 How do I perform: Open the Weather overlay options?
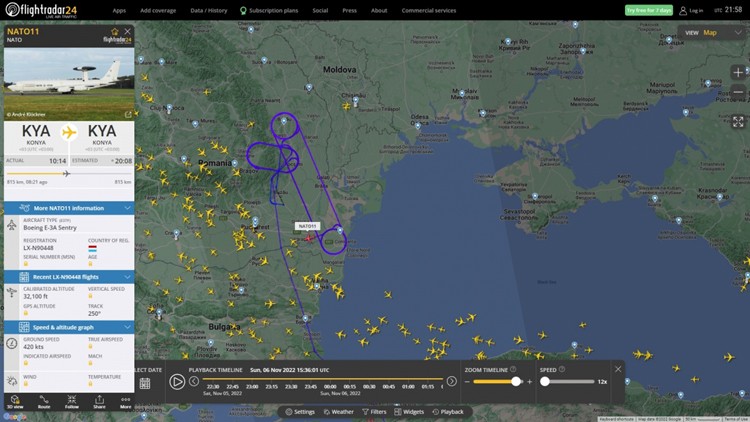pos(339,412)
